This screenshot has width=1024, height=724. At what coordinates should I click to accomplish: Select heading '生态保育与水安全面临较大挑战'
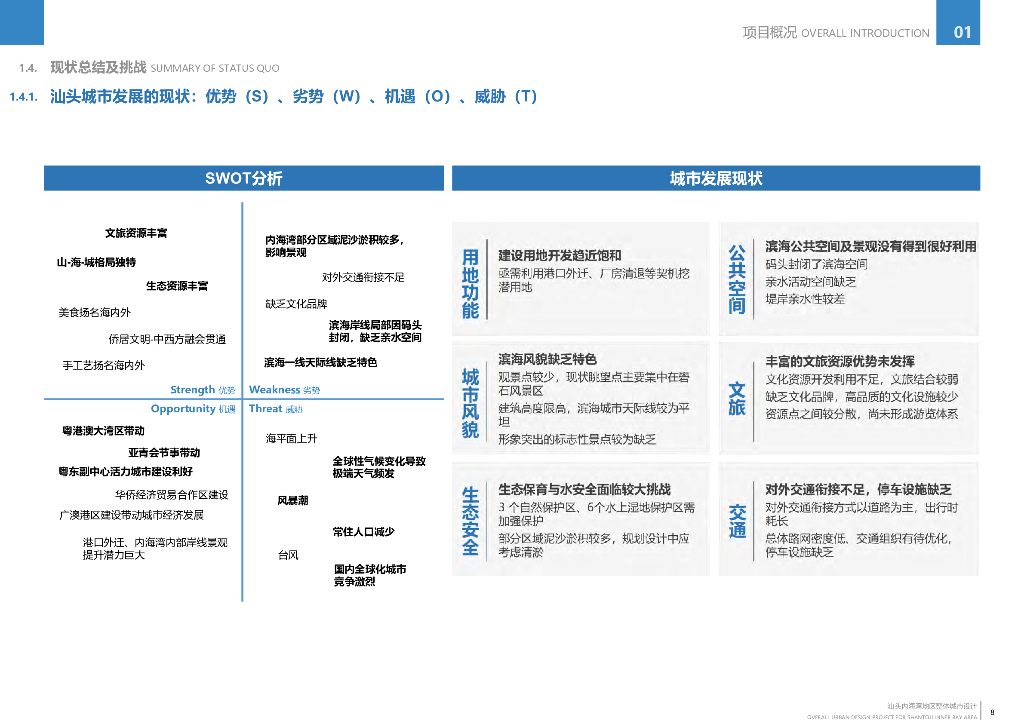coord(584,489)
